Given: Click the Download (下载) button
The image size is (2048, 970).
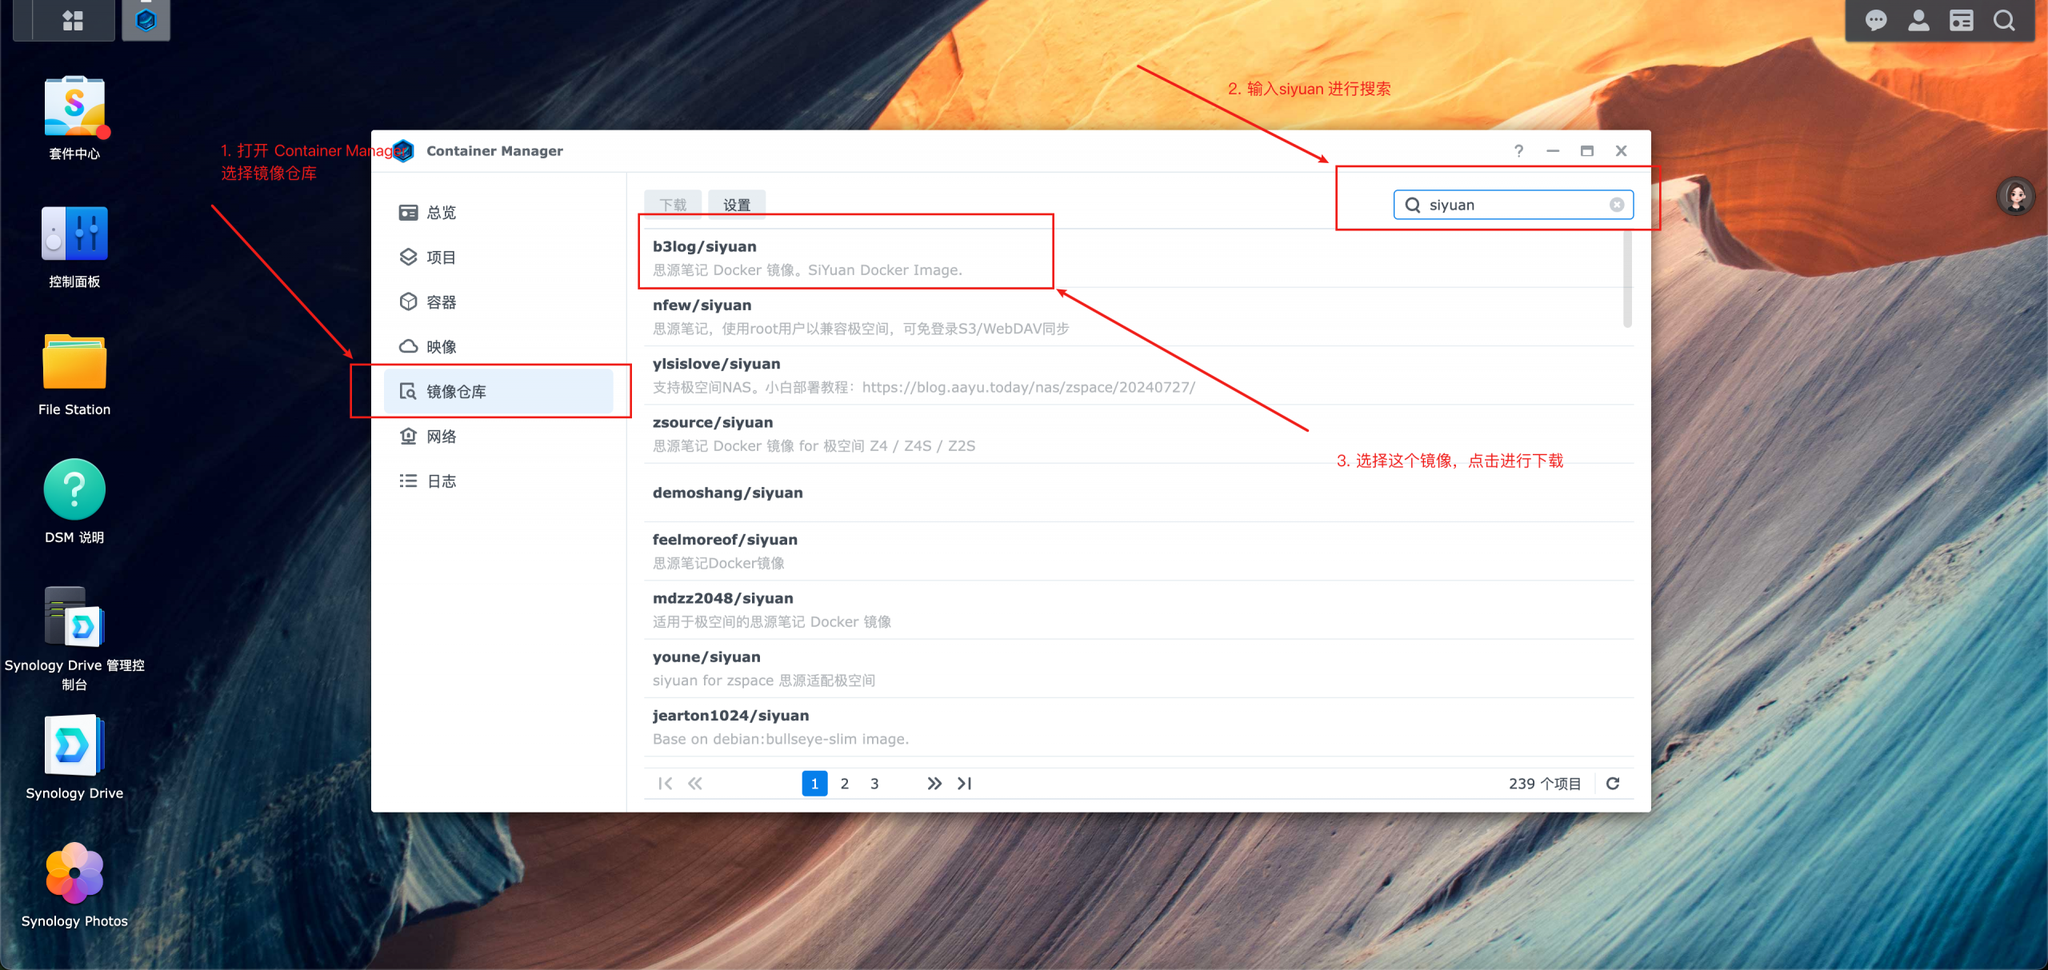Looking at the screenshot, I should (x=673, y=205).
